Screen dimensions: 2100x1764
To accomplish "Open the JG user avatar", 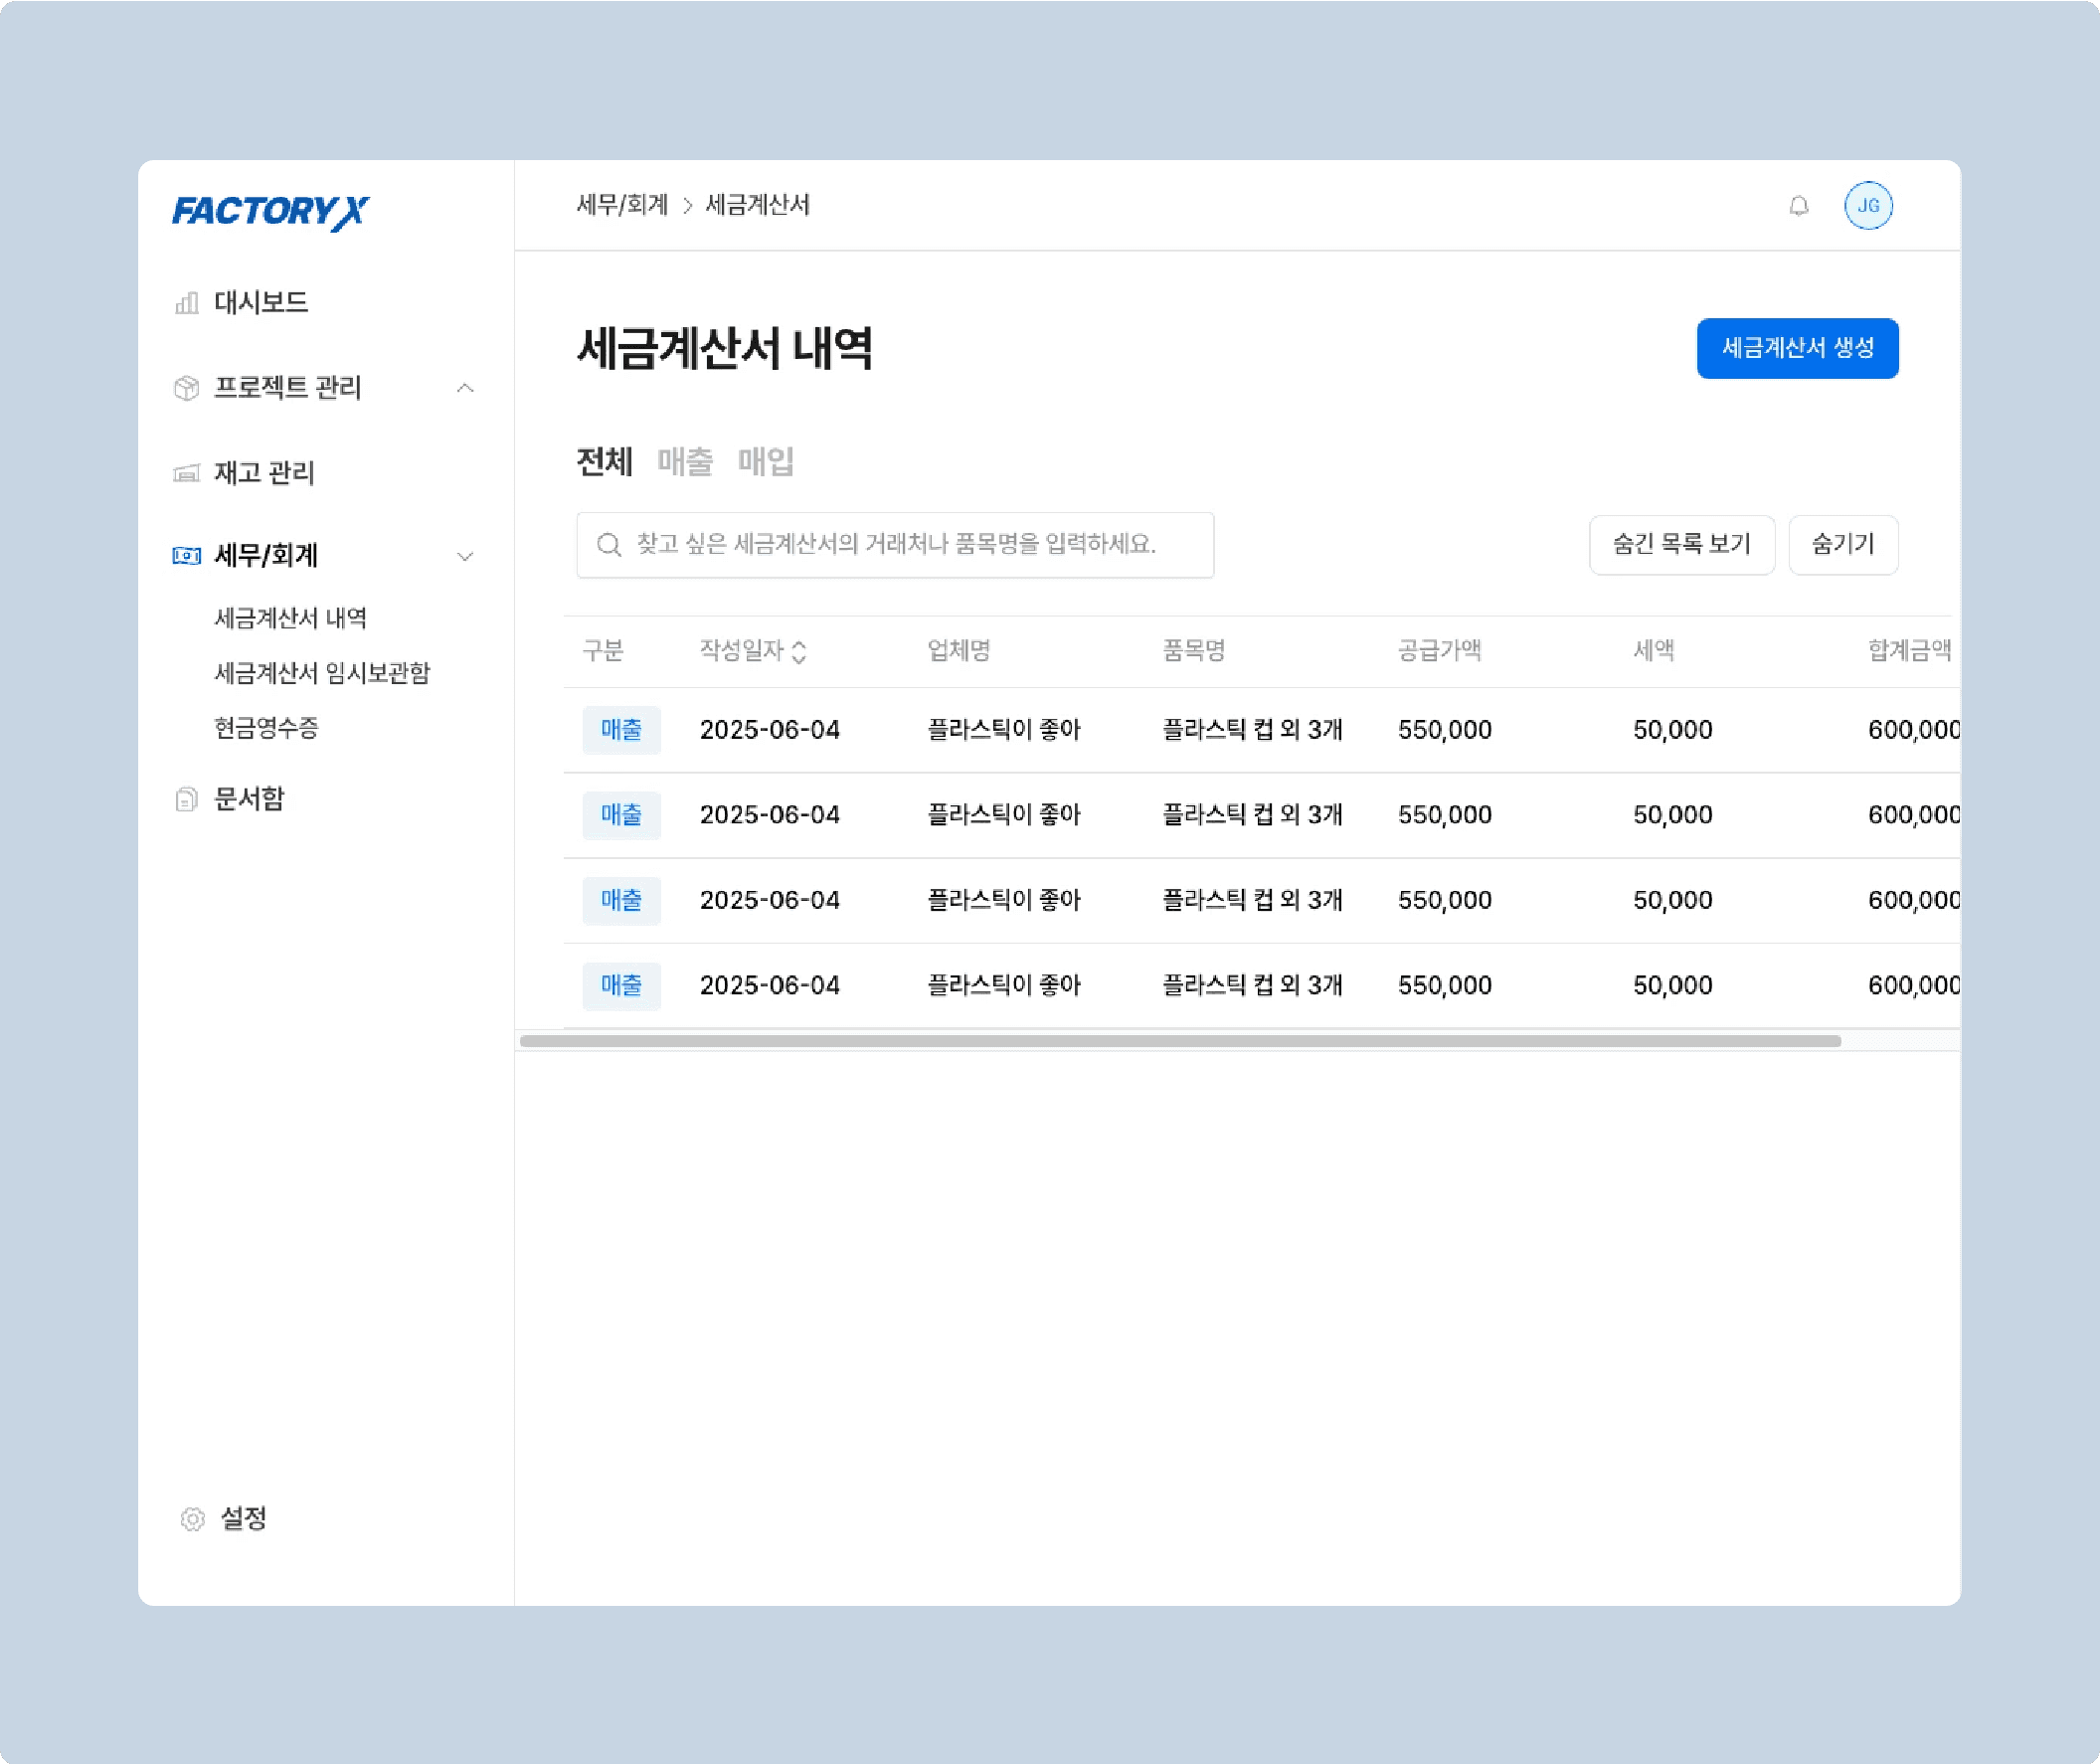I will [1867, 206].
